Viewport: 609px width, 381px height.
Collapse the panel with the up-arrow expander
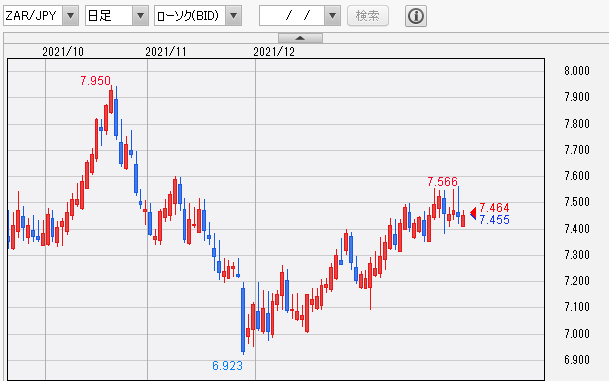300,38
